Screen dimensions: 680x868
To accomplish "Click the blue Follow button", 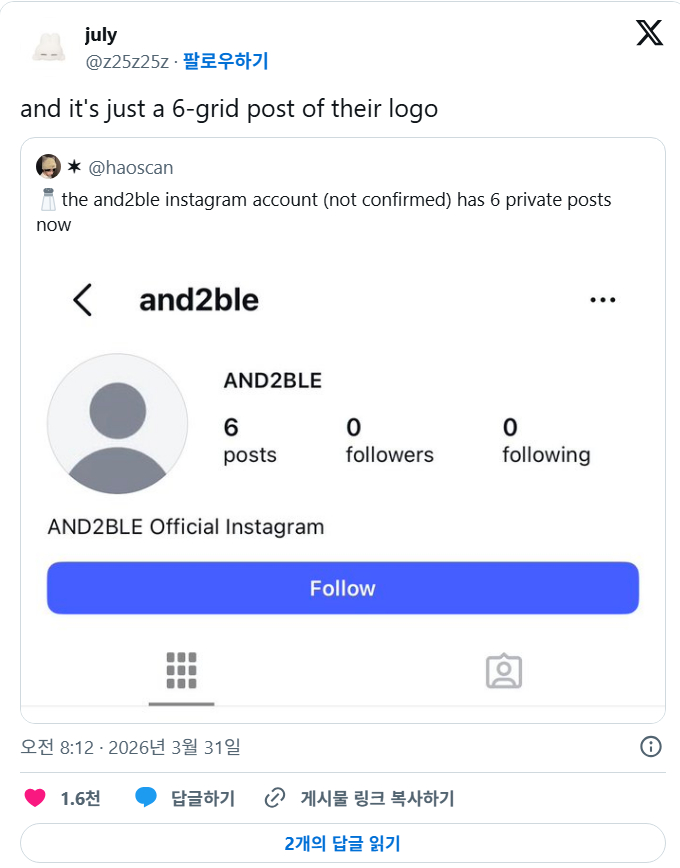I will tap(343, 588).
